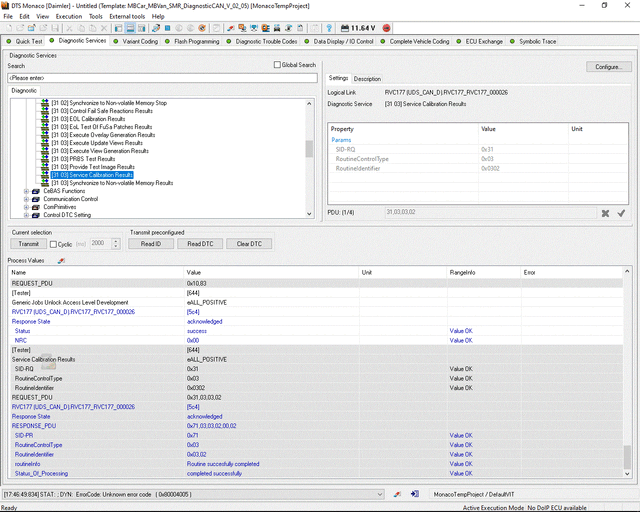Image resolution: width=640 pixels, height=512 pixels.
Task: Click the red connector plug toolbar icon
Action: (231, 28)
